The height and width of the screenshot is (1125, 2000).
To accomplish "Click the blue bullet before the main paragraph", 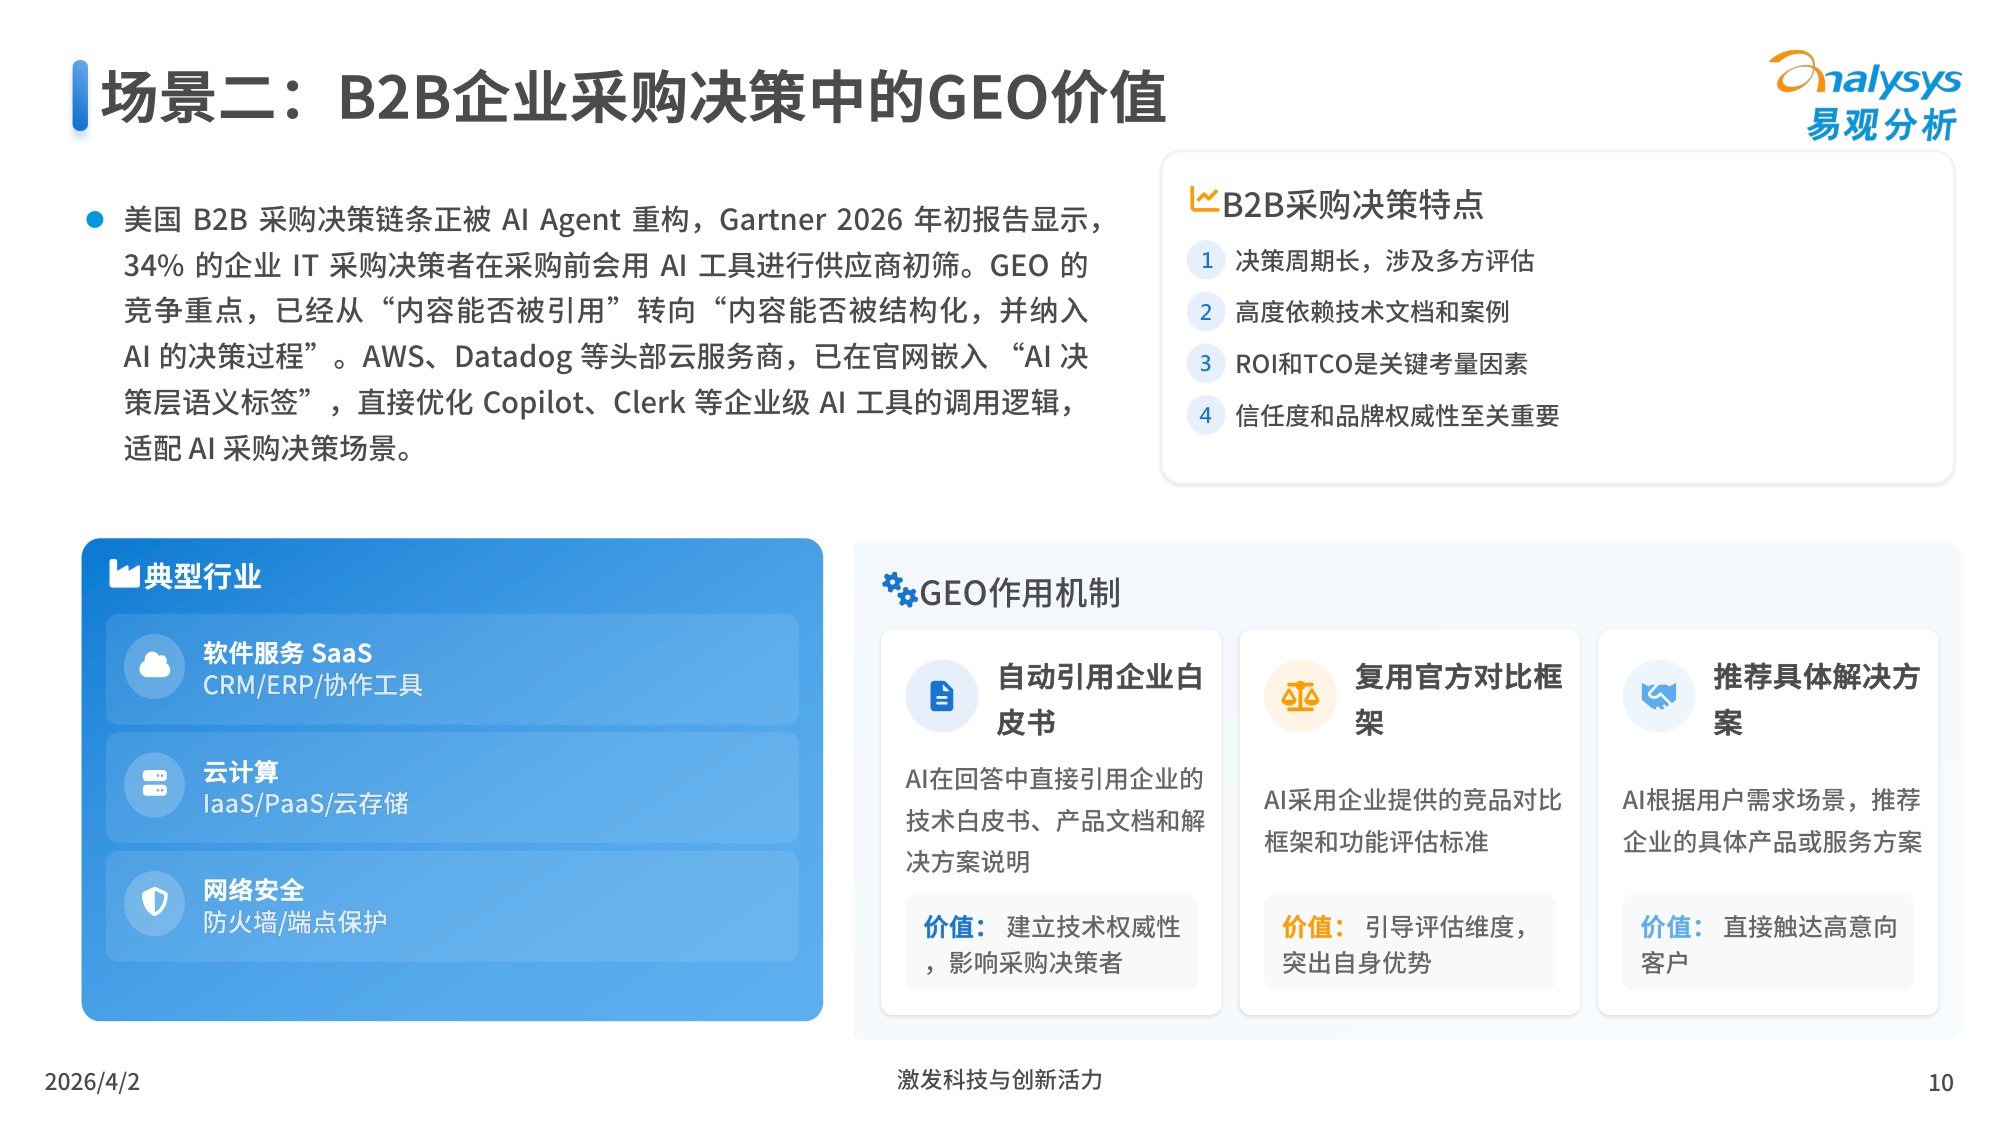I will tap(95, 219).
